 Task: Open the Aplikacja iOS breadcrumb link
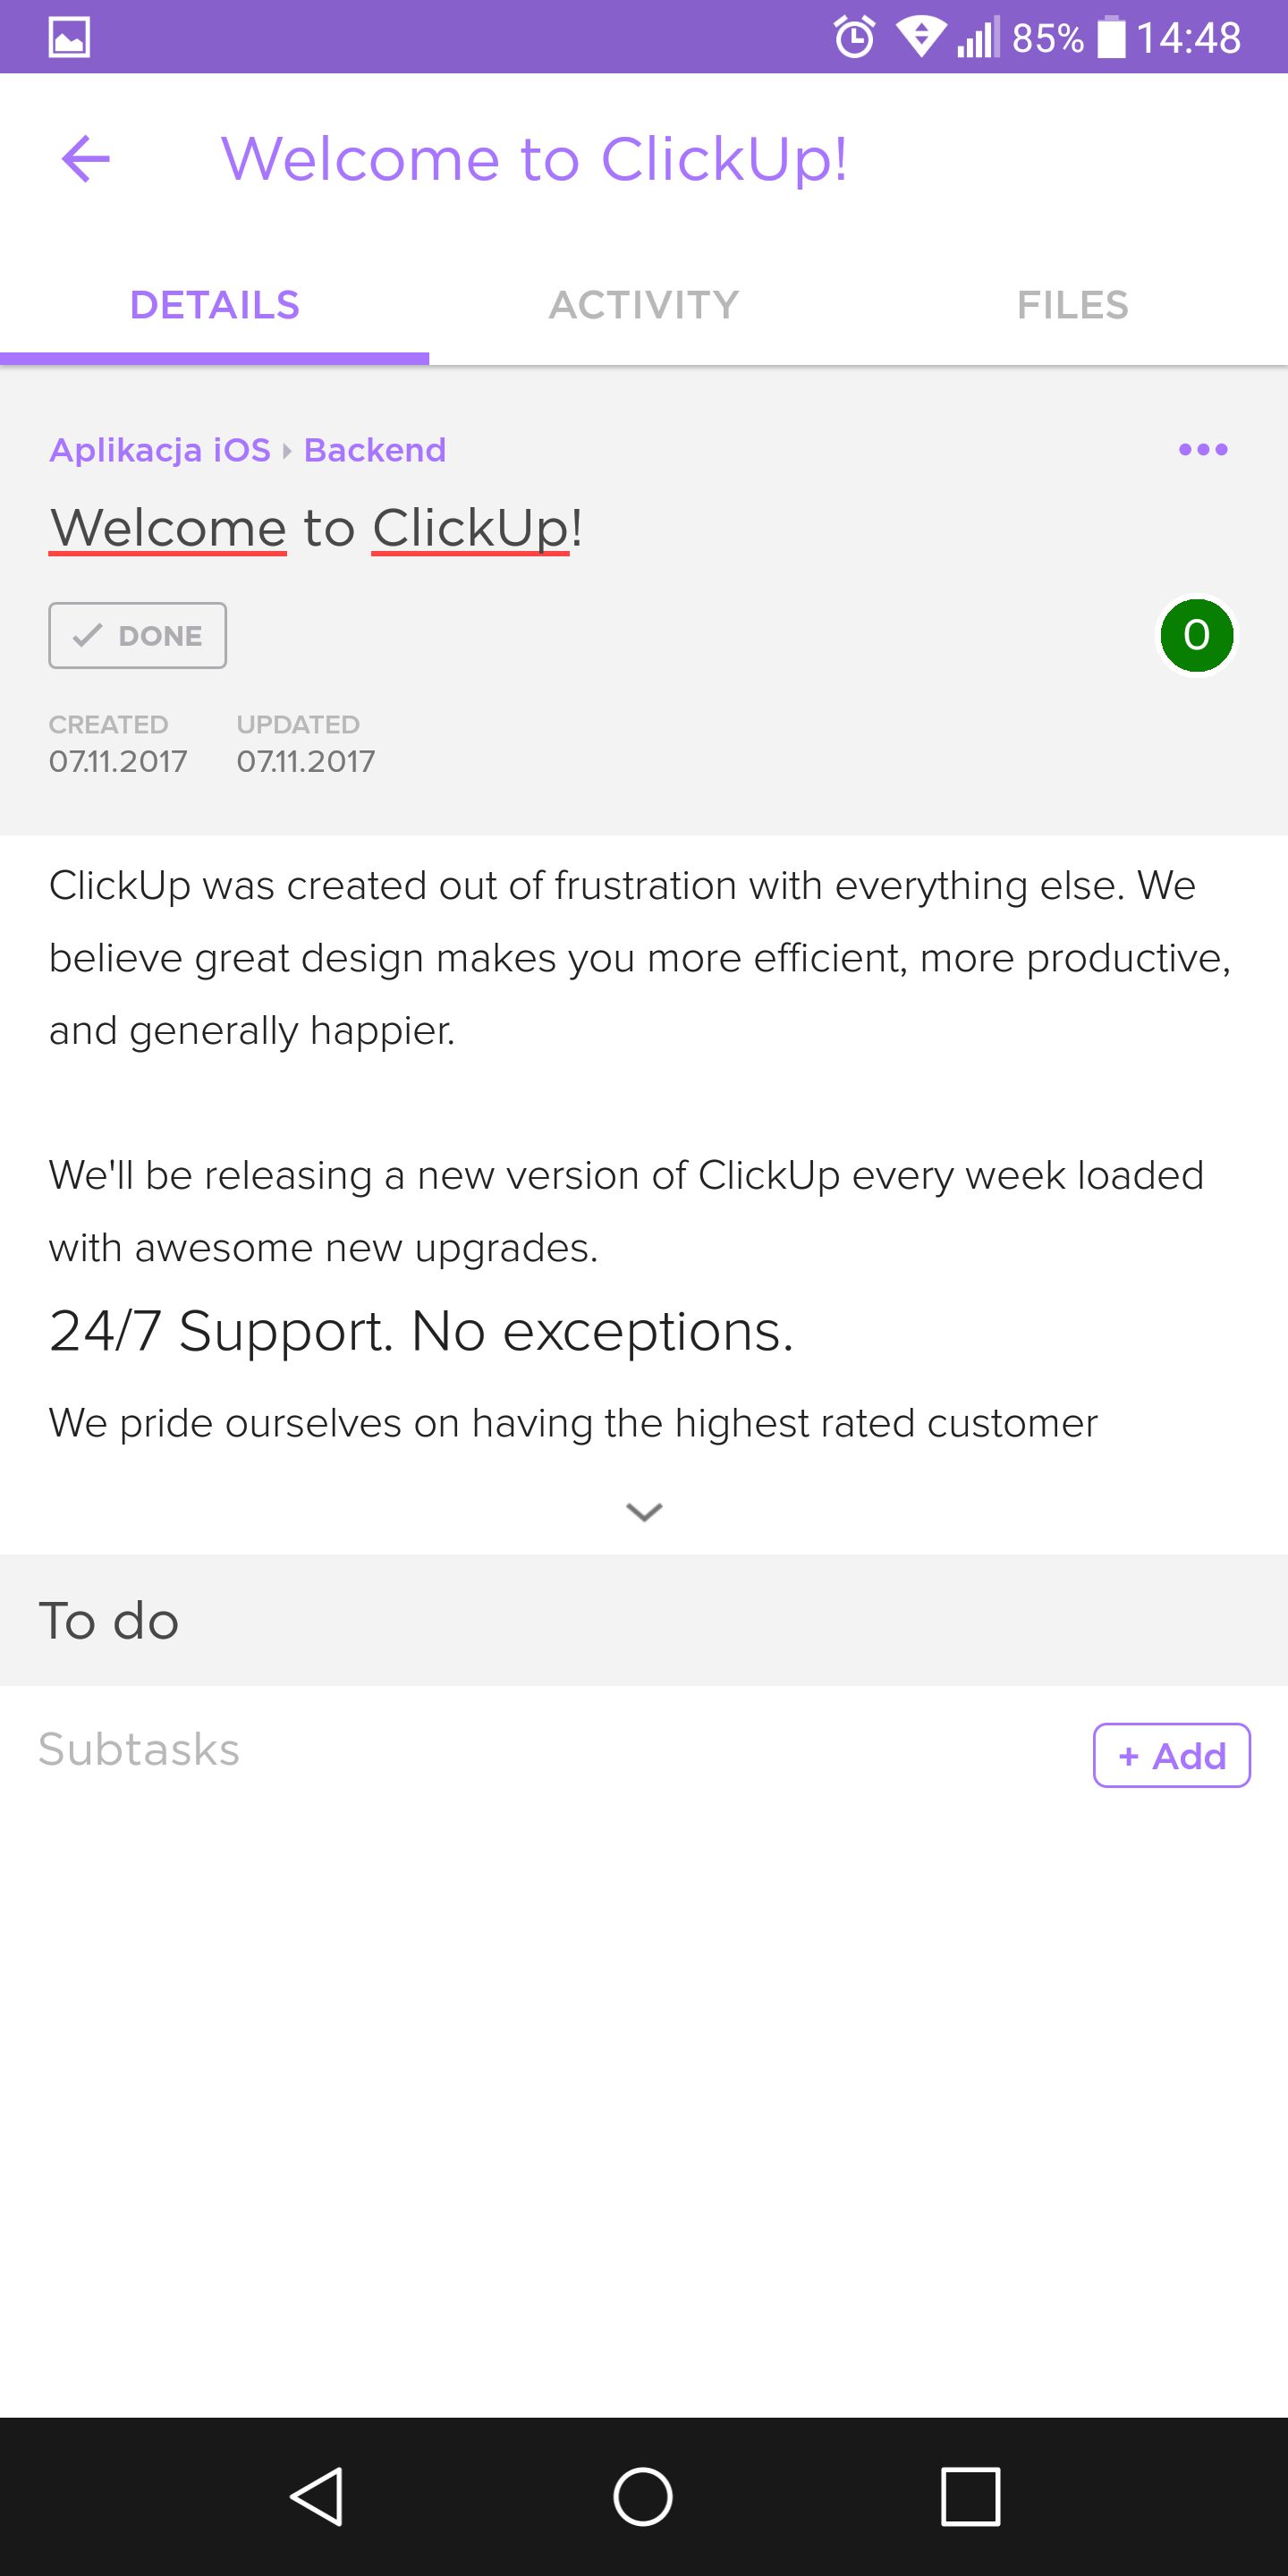coord(160,450)
